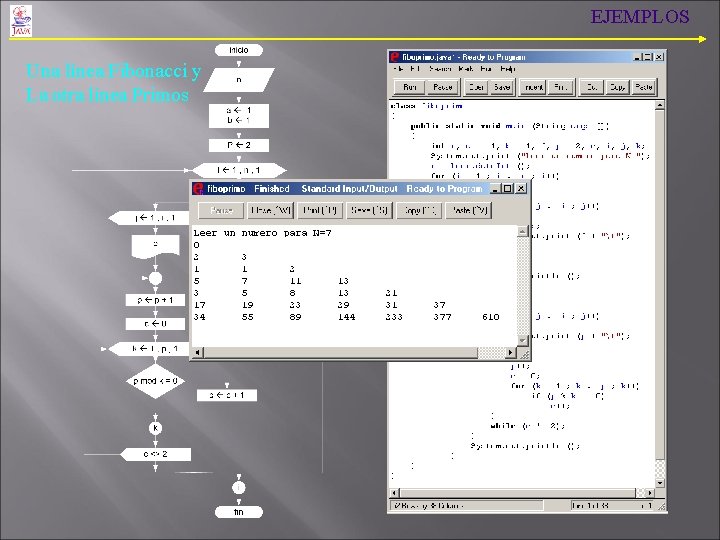Click the output window's horizontal scrollbar left arrow
This screenshot has height=540, width=720.
click(197, 352)
